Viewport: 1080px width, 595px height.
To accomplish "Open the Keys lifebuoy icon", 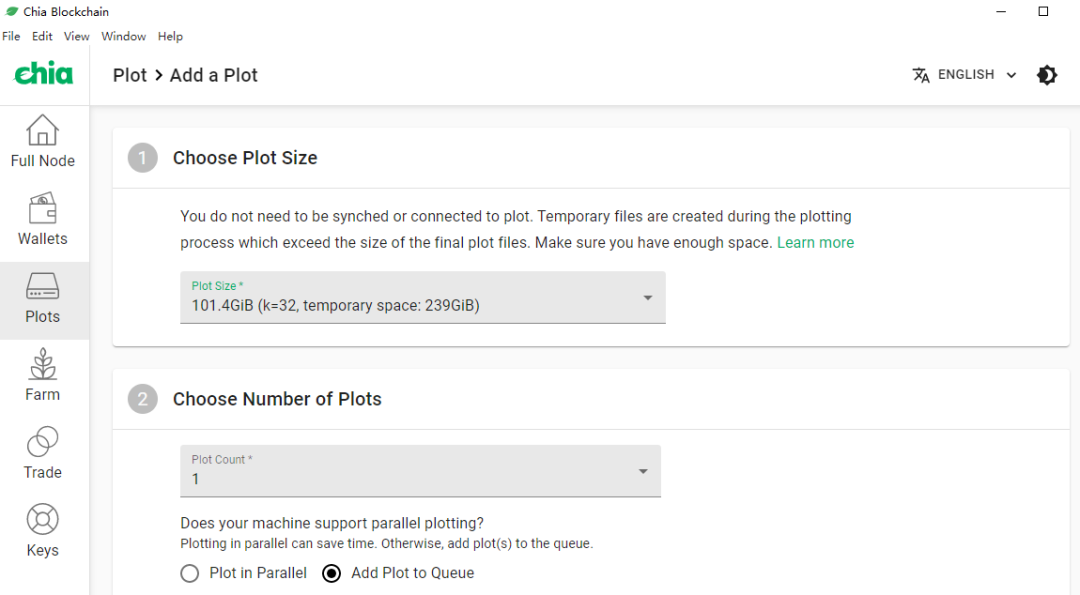I will tap(43, 519).
